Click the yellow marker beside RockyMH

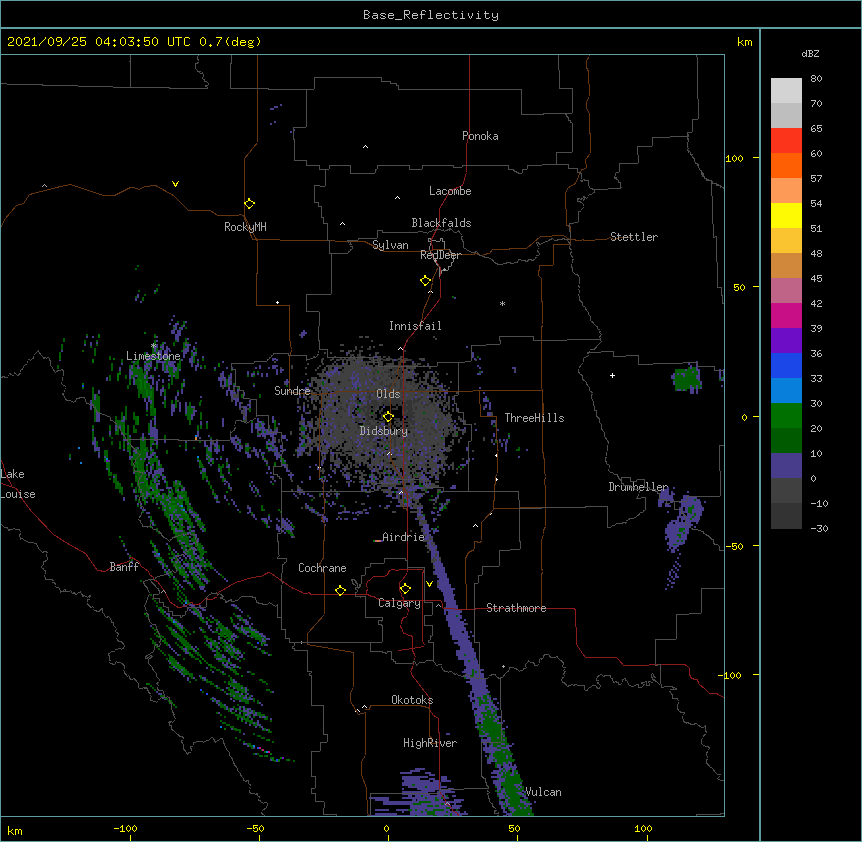(x=249, y=203)
